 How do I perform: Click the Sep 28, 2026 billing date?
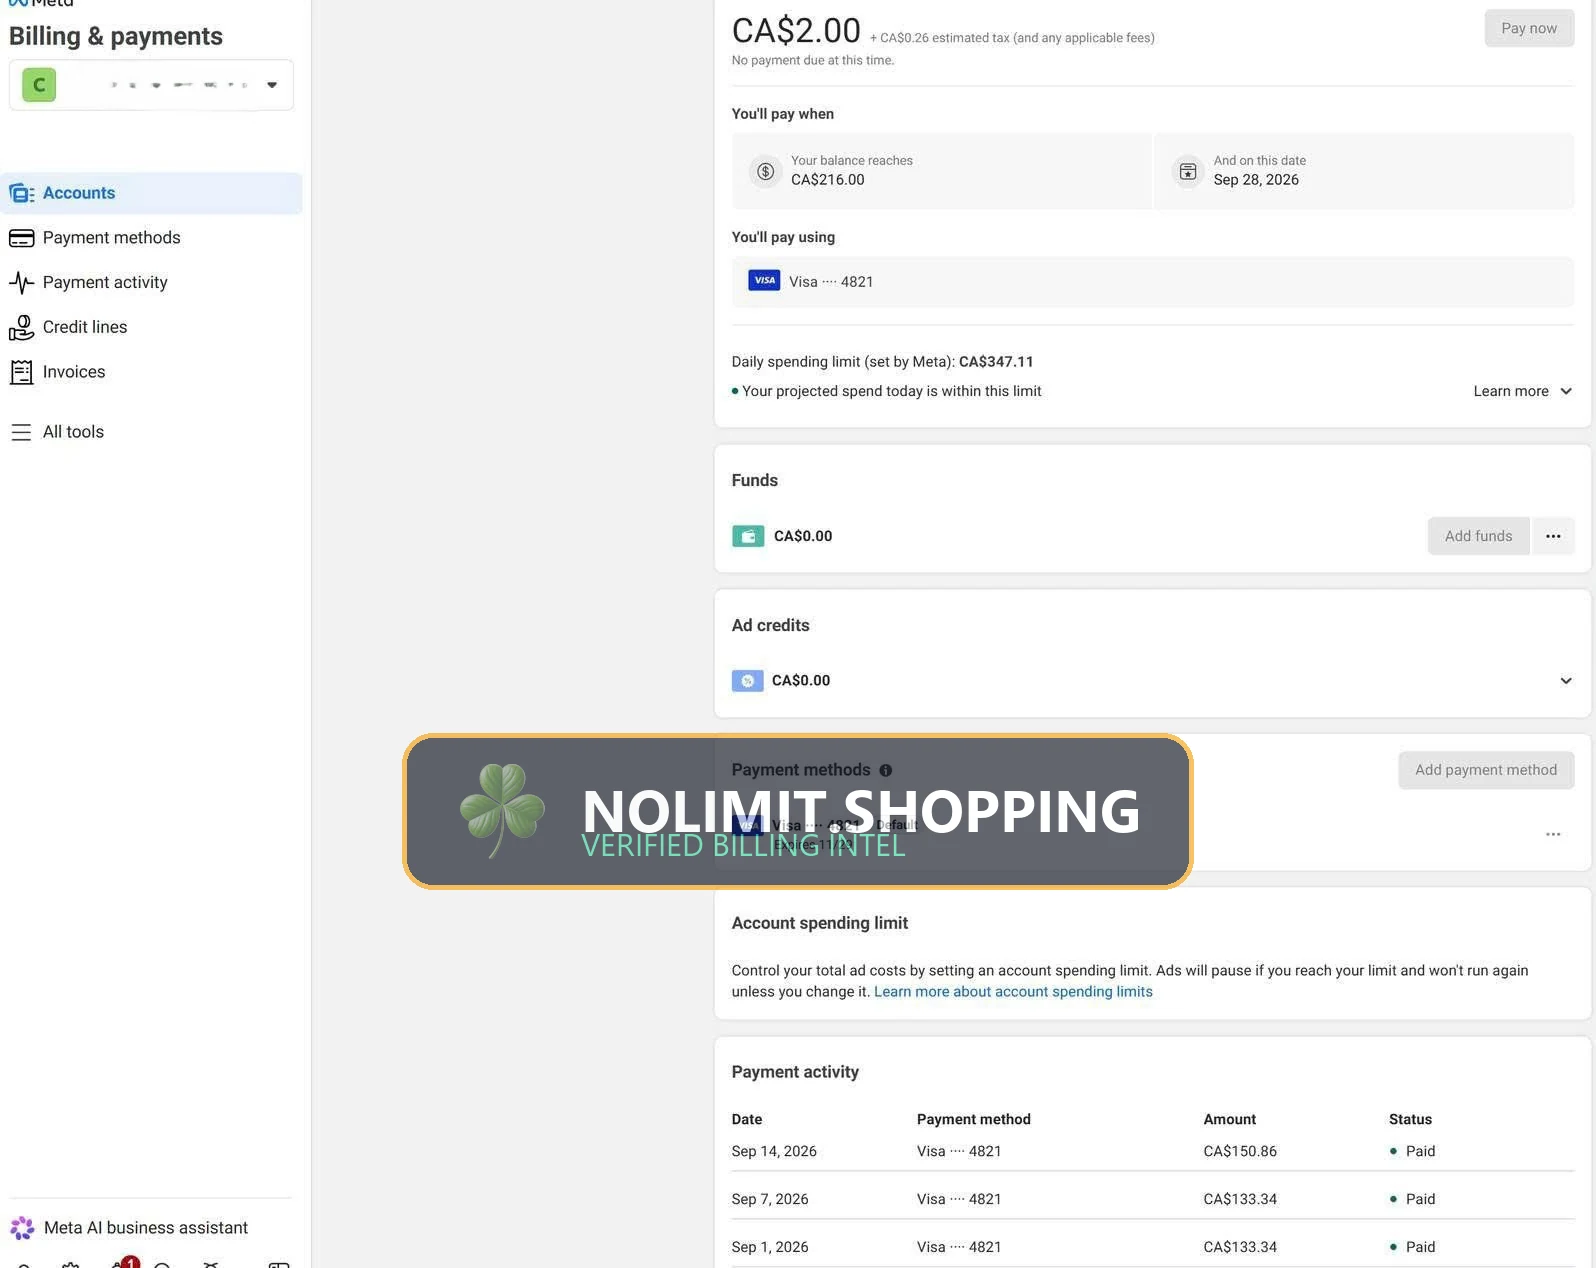1256,180
